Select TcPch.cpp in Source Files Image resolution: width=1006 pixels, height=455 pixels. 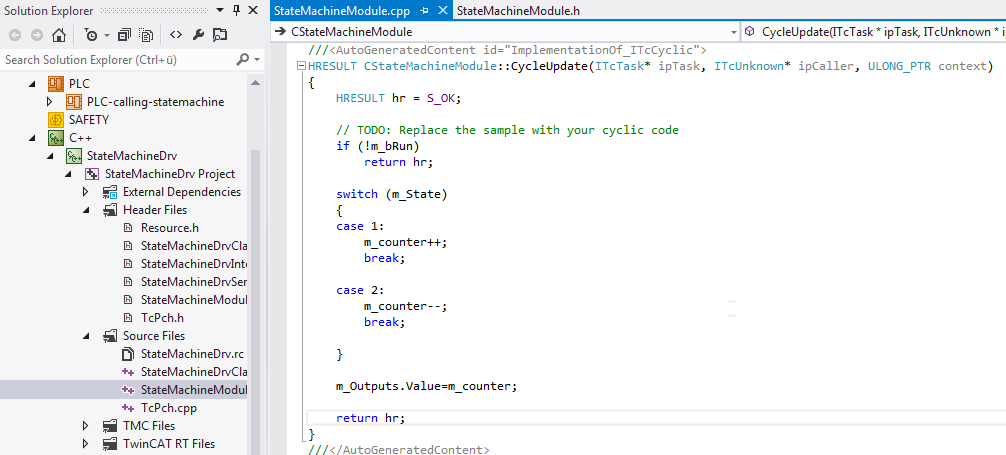169,408
